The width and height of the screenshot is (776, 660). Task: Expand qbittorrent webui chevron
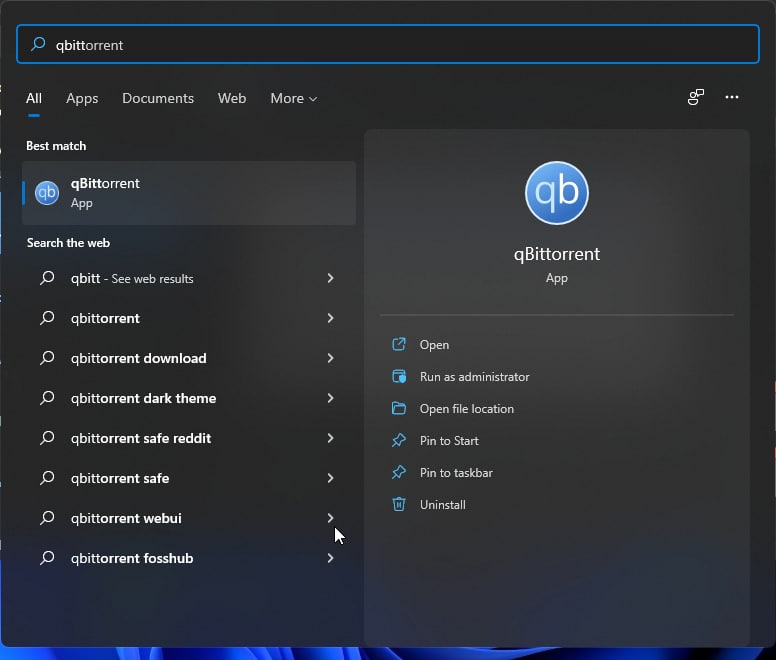click(x=330, y=518)
